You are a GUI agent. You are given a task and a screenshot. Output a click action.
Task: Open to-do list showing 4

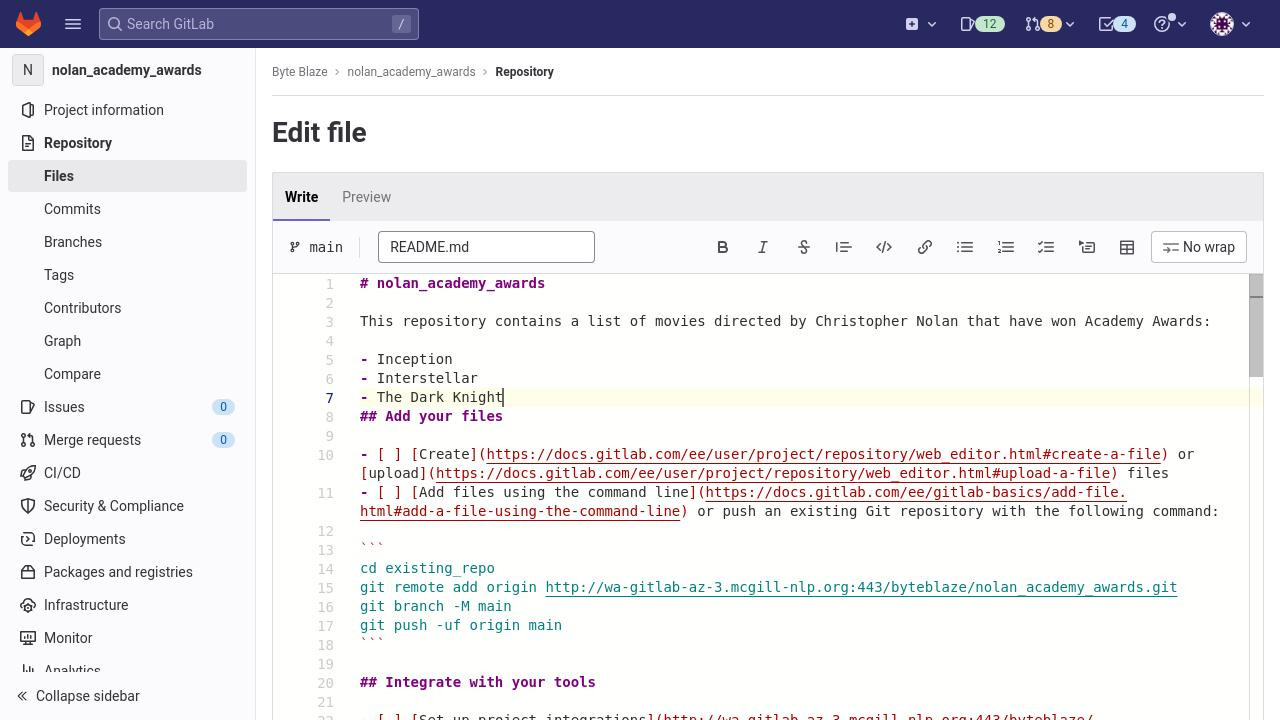click(1117, 24)
